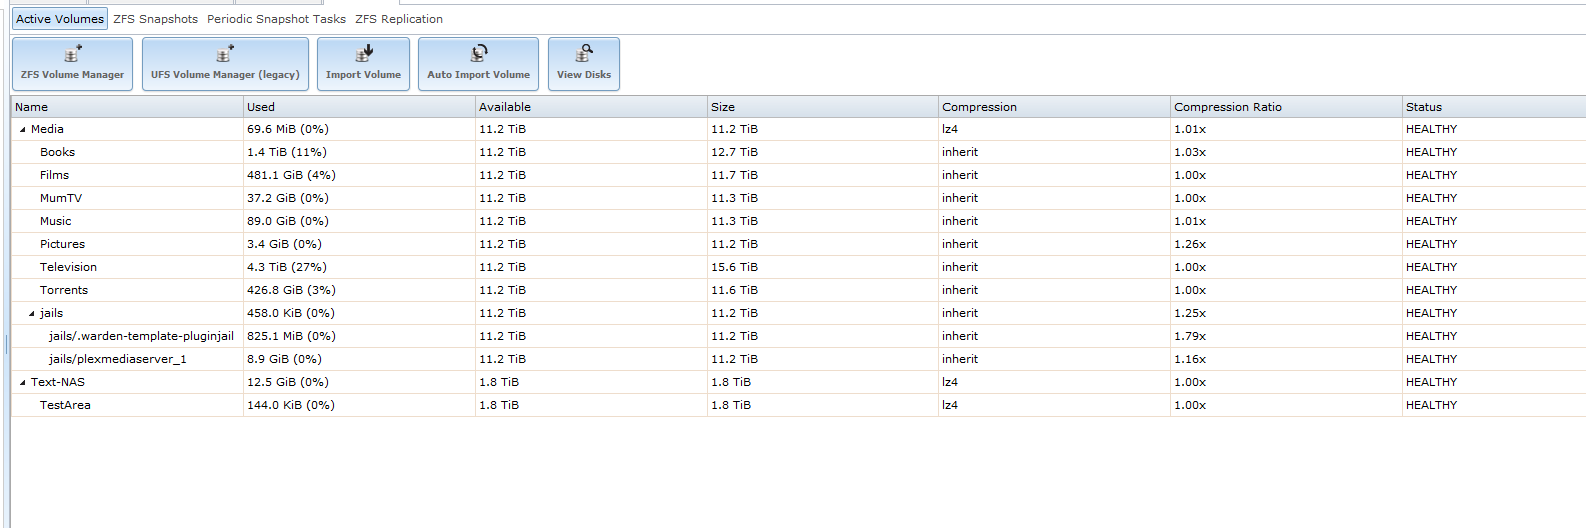This screenshot has height=528, width=1586.
Task: Select the MumTV dataset
Action: 798,198
